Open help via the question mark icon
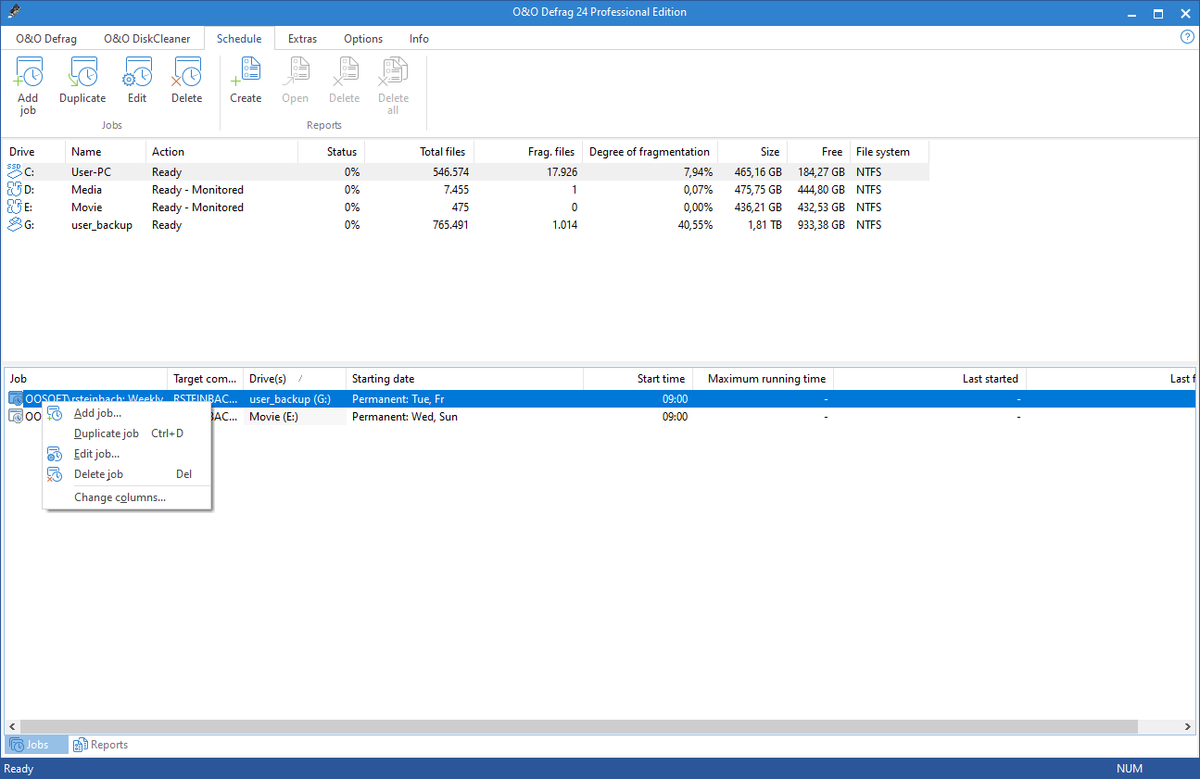Image resolution: width=1200 pixels, height=779 pixels. (1185, 38)
